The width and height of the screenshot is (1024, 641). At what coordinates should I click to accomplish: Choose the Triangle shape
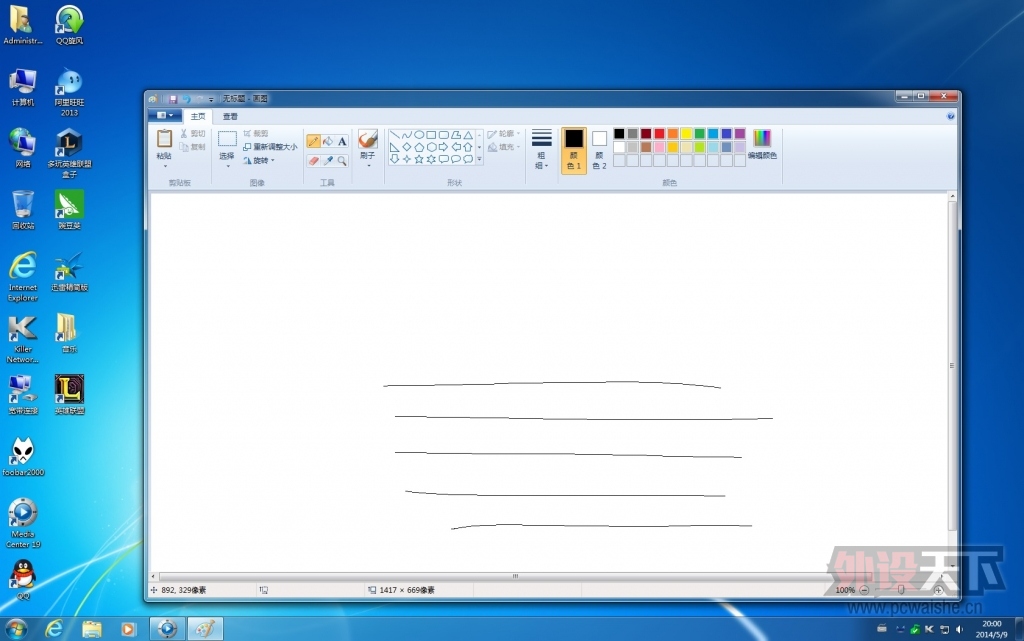click(468, 135)
